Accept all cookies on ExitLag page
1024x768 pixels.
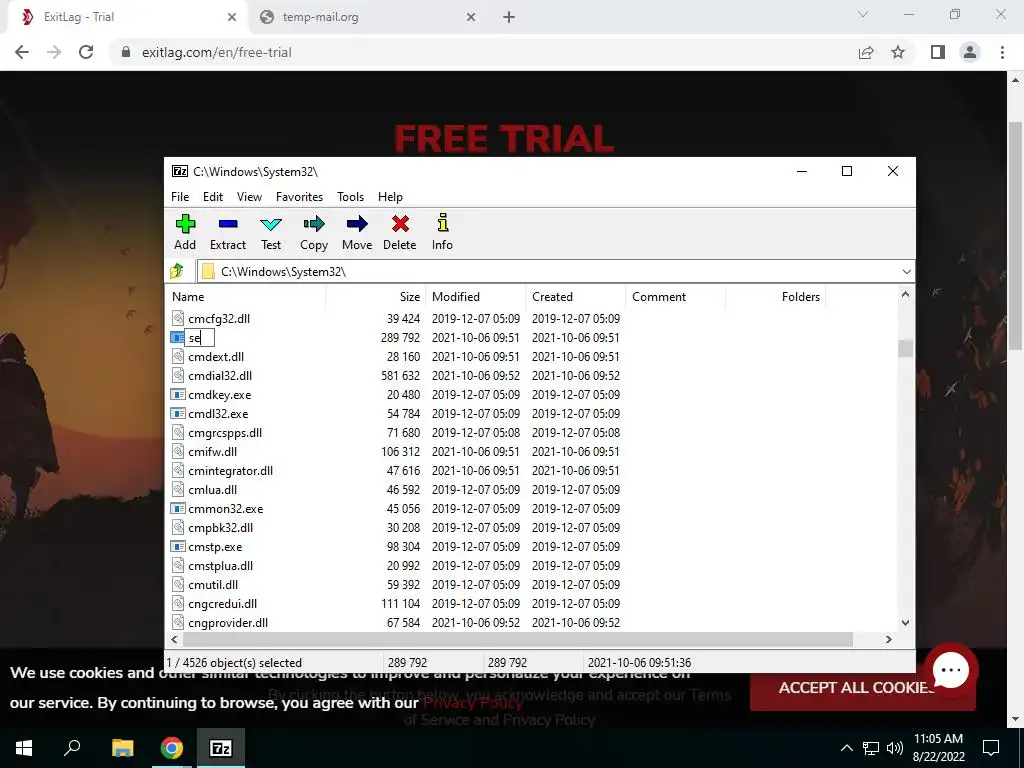pyautogui.click(x=863, y=687)
